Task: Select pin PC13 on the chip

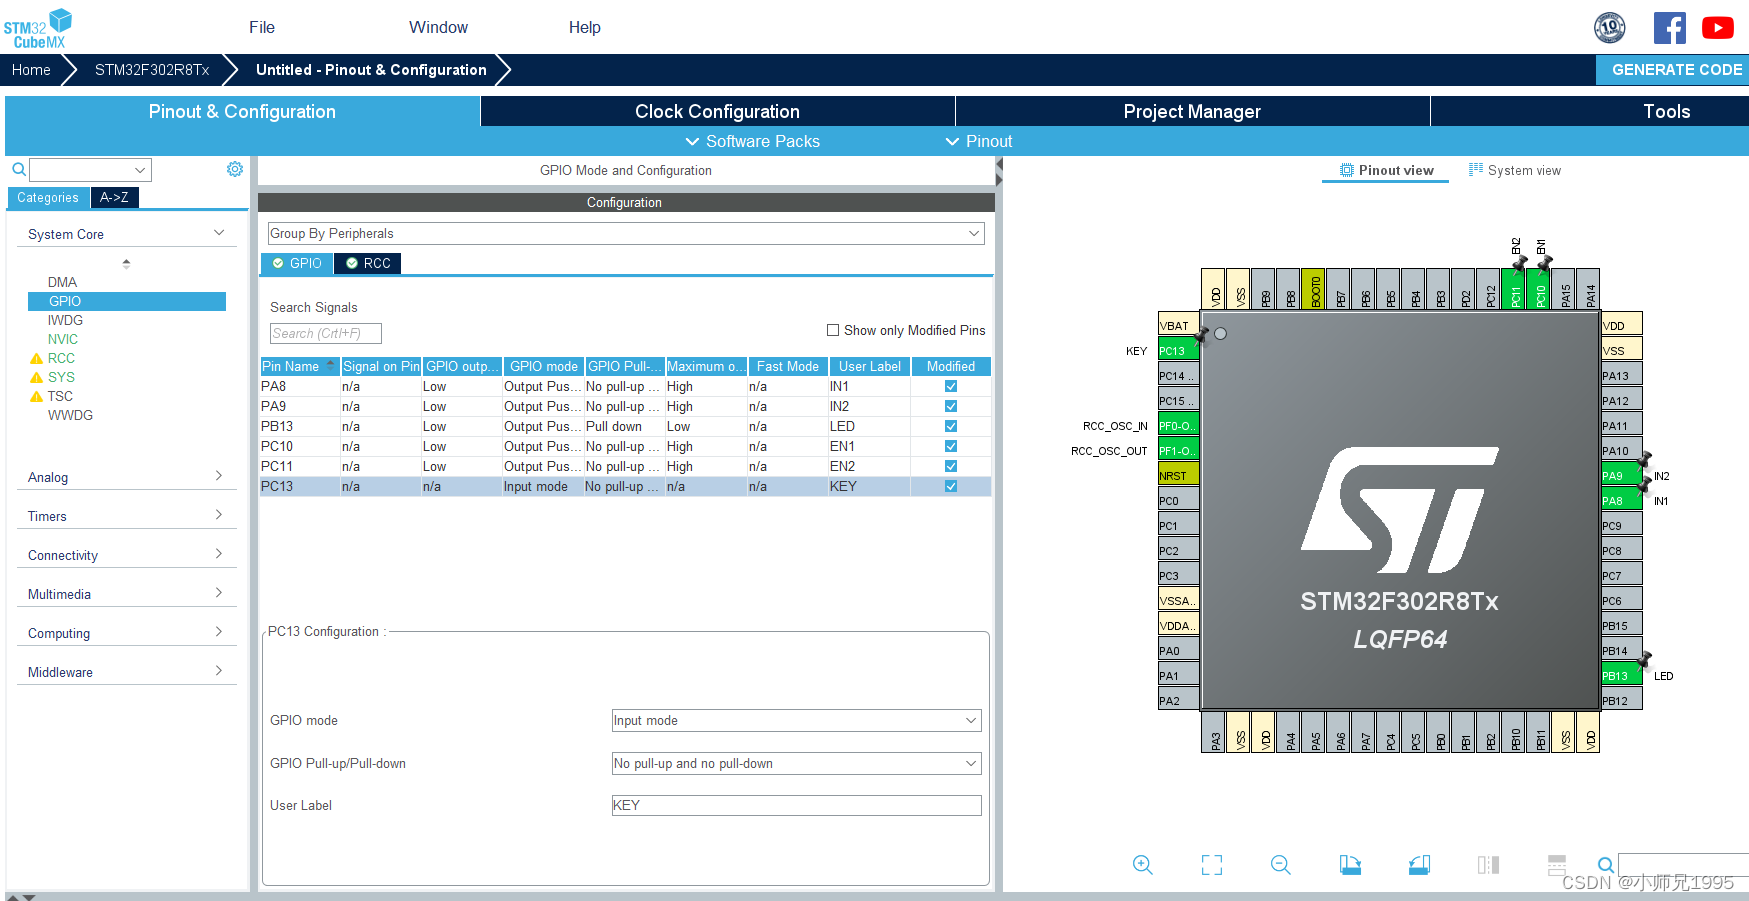Action: (x=1178, y=350)
